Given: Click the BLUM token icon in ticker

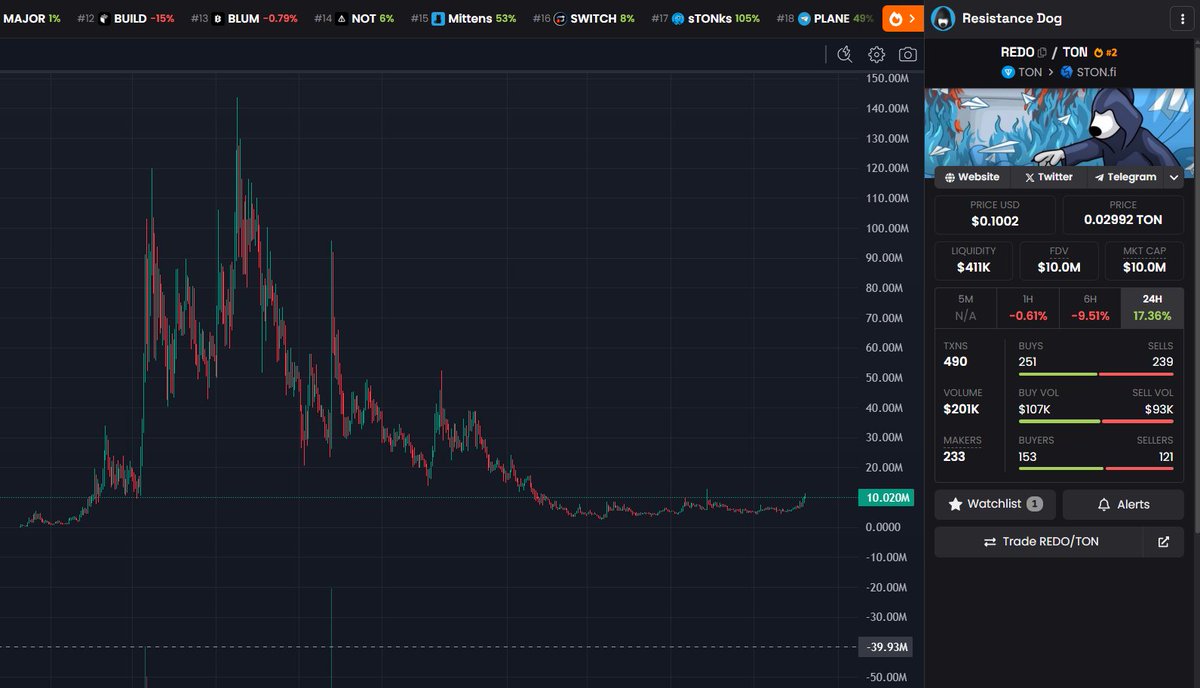Looking at the screenshot, I should pyautogui.click(x=217, y=18).
